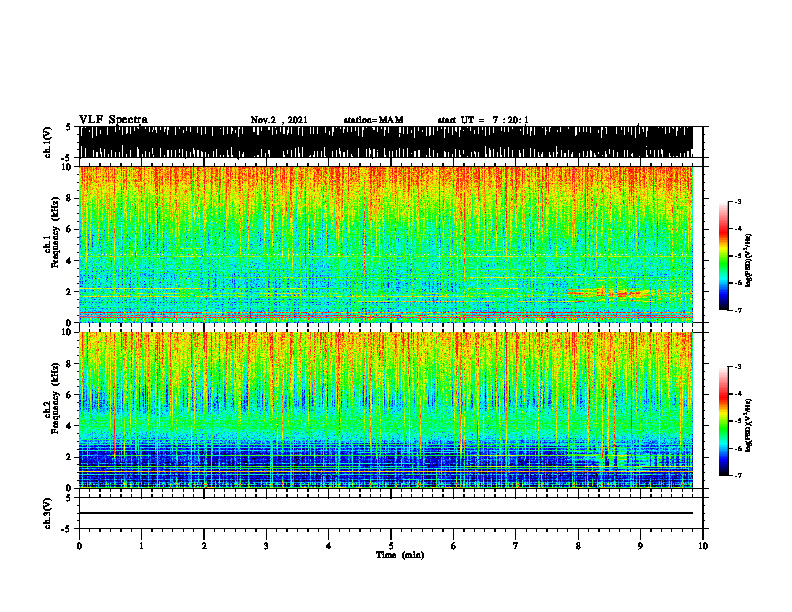The image size is (792, 612).
Task: Click the ch.1 spectrogram color scale bar
Action: [x=724, y=256]
